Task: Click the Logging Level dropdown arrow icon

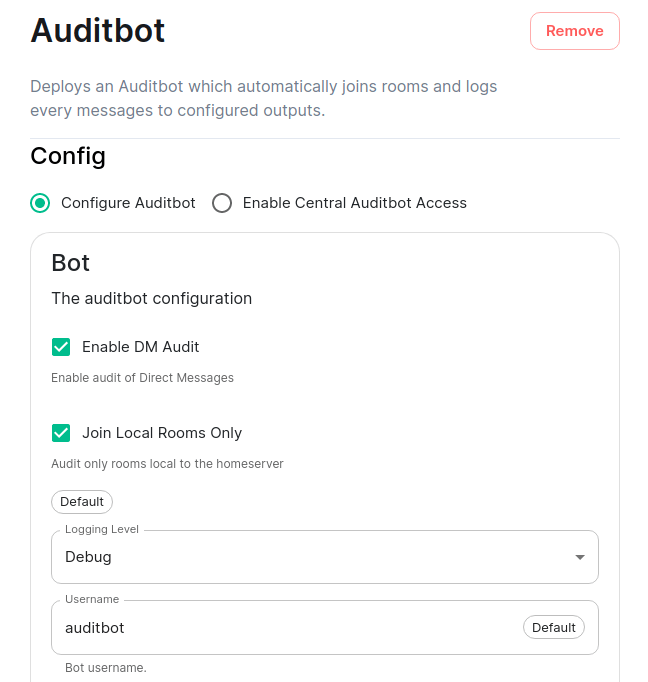Action: [x=579, y=557]
